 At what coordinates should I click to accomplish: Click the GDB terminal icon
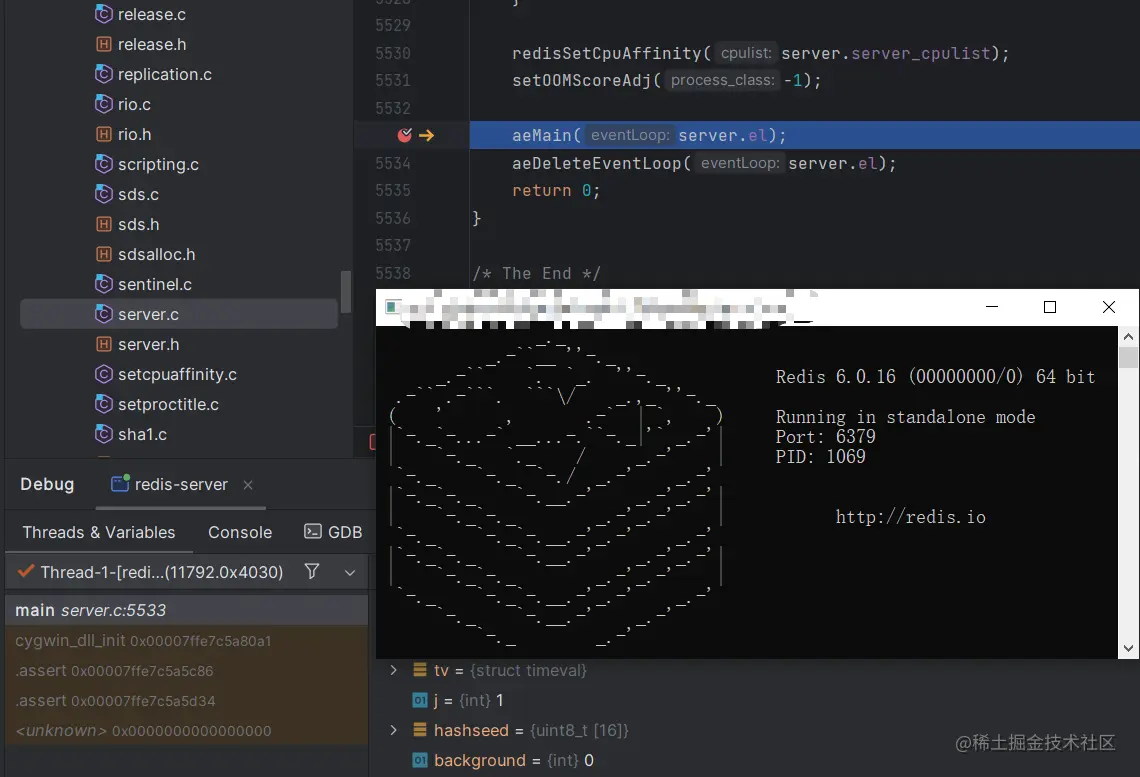coord(313,531)
